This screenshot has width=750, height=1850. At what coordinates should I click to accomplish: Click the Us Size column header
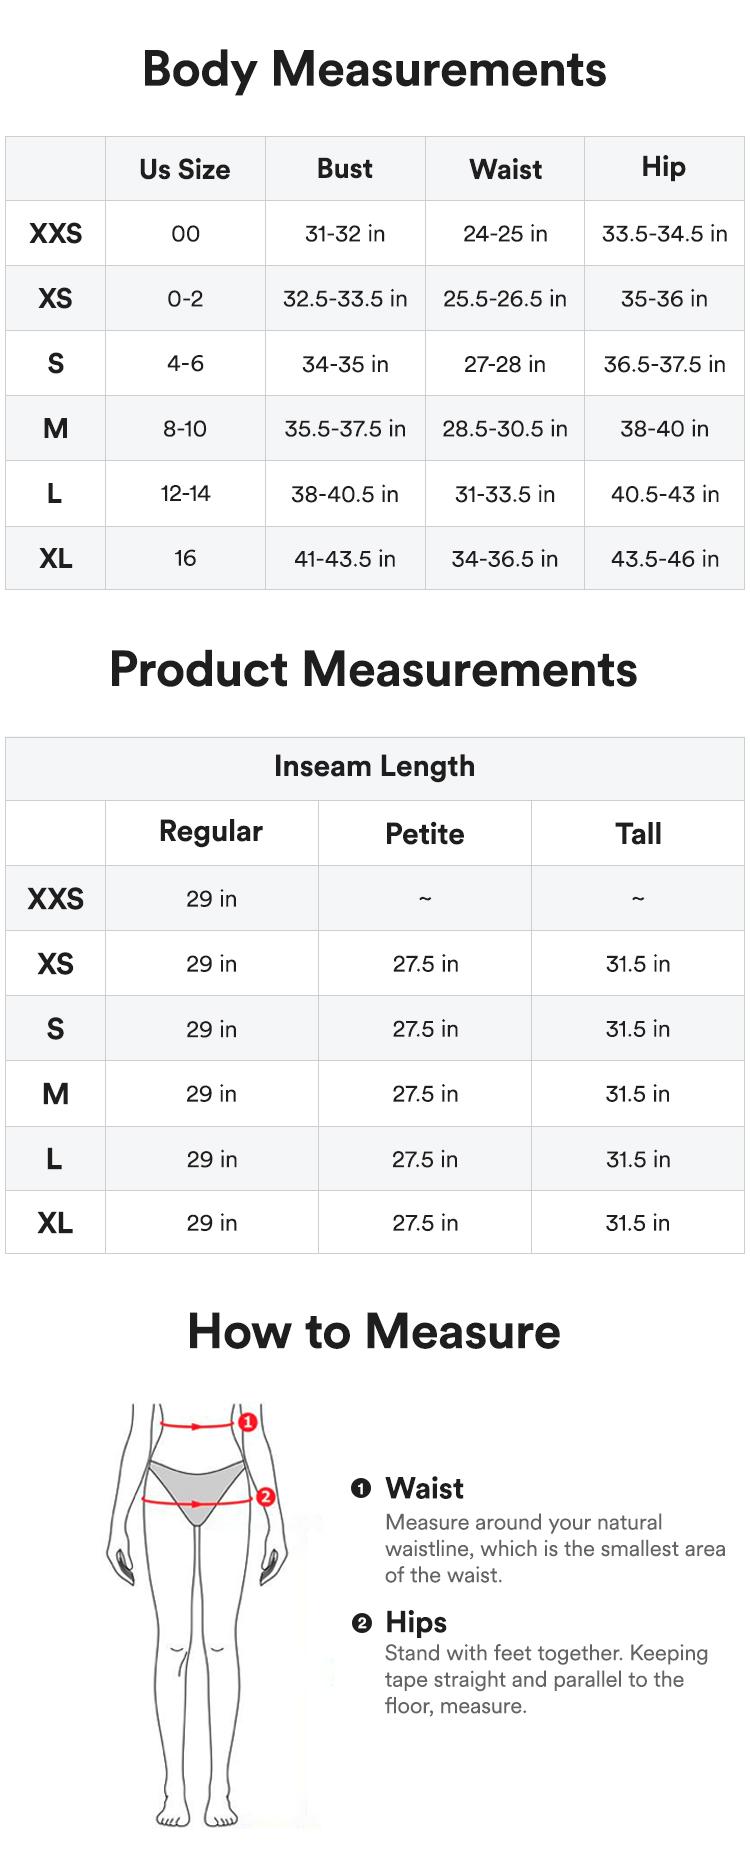pyautogui.click(x=185, y=169)
